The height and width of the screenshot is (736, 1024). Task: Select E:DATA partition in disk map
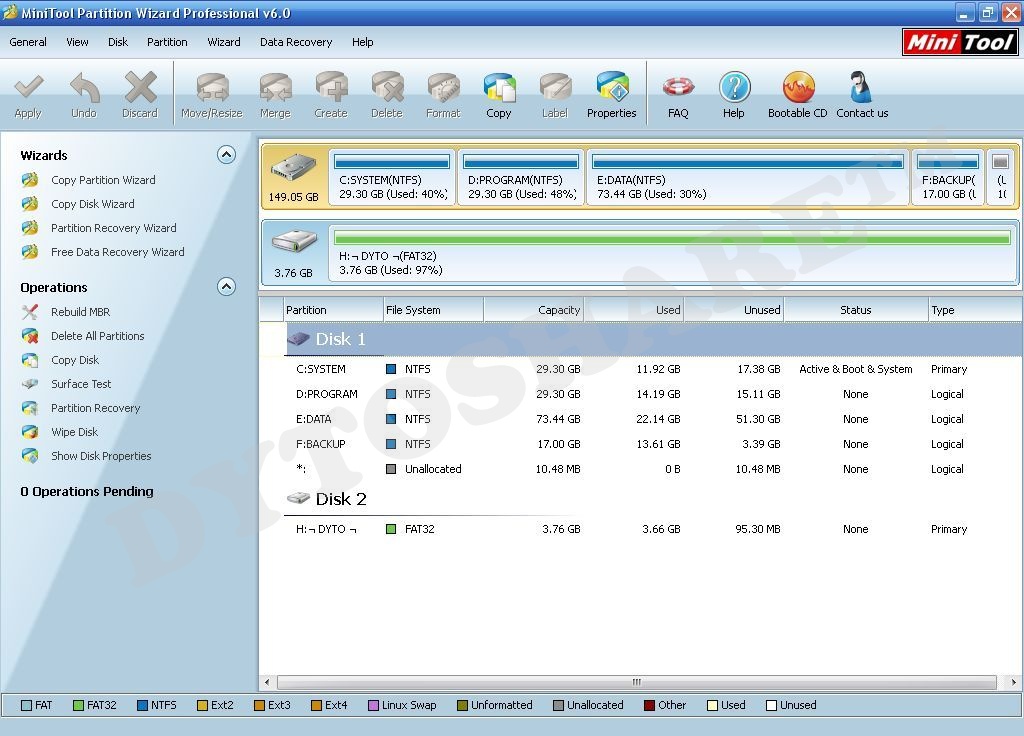[748, 177]
